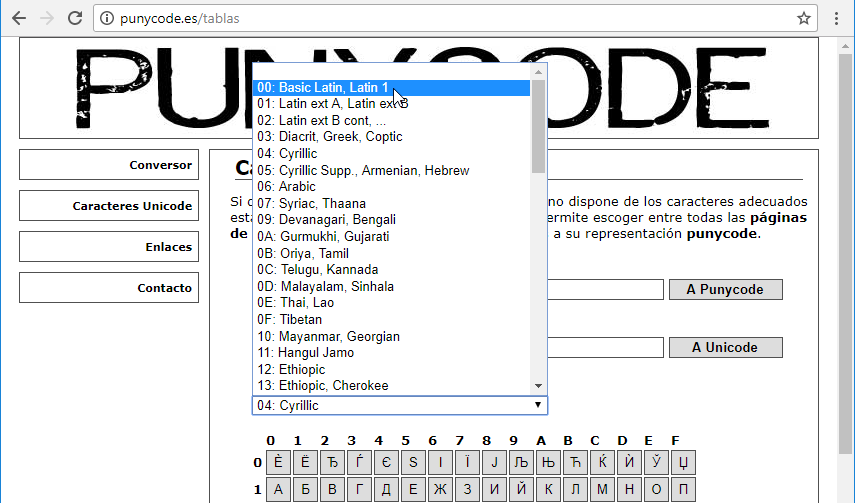
Task: Insert the Cyrillic character Ж
Action: tap(440, 491)
